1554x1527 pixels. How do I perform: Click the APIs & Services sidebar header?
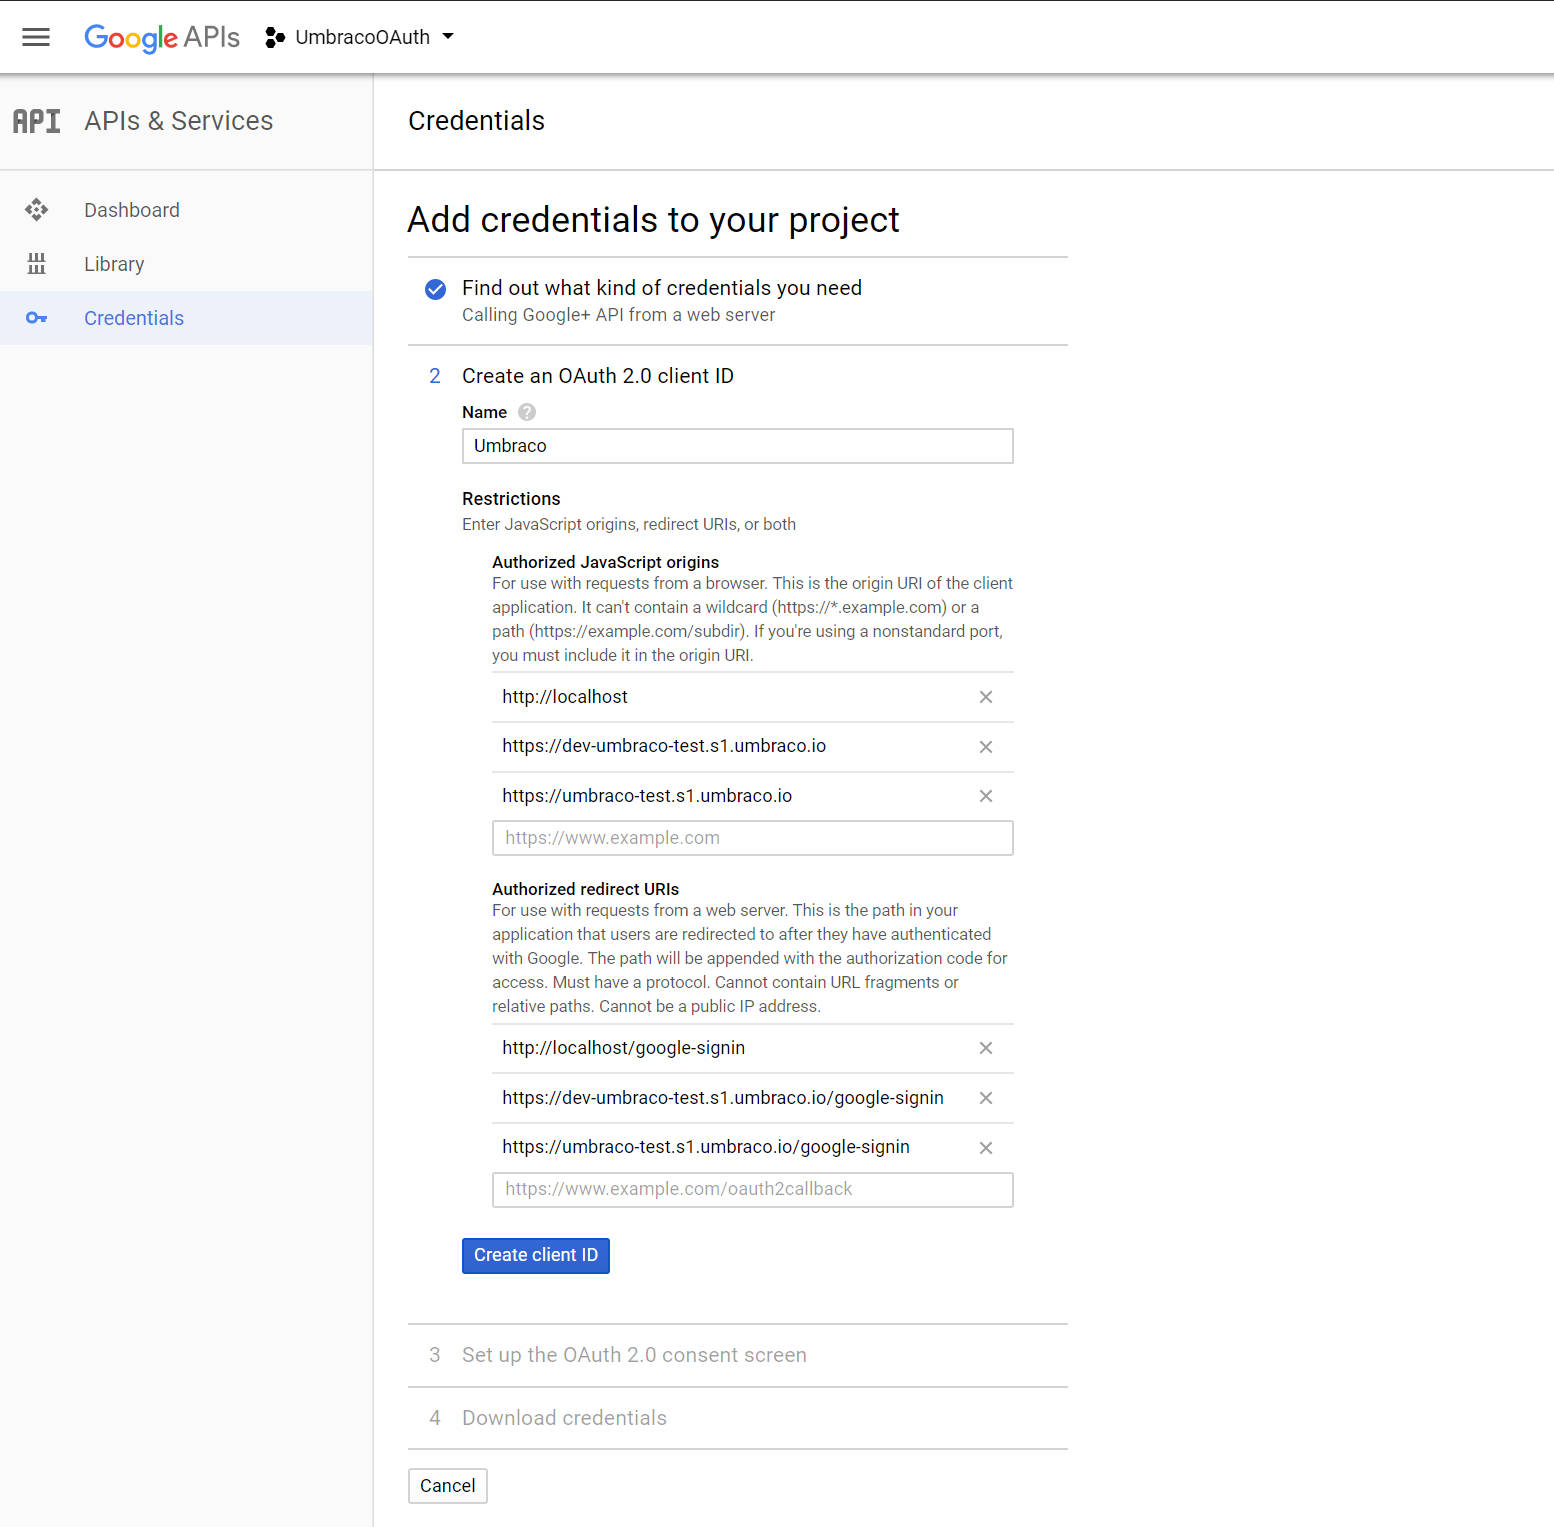click(x=179, y=121)
